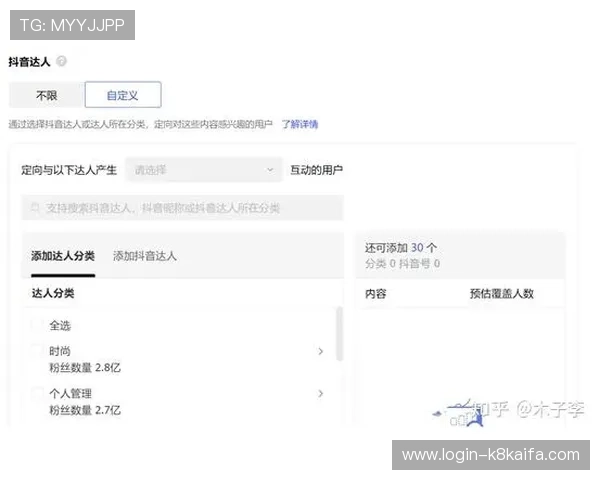The height and width of the screenshot is (480, 600).
Task: Click the 还可添加 30 个 text
Action: (401, 248)
